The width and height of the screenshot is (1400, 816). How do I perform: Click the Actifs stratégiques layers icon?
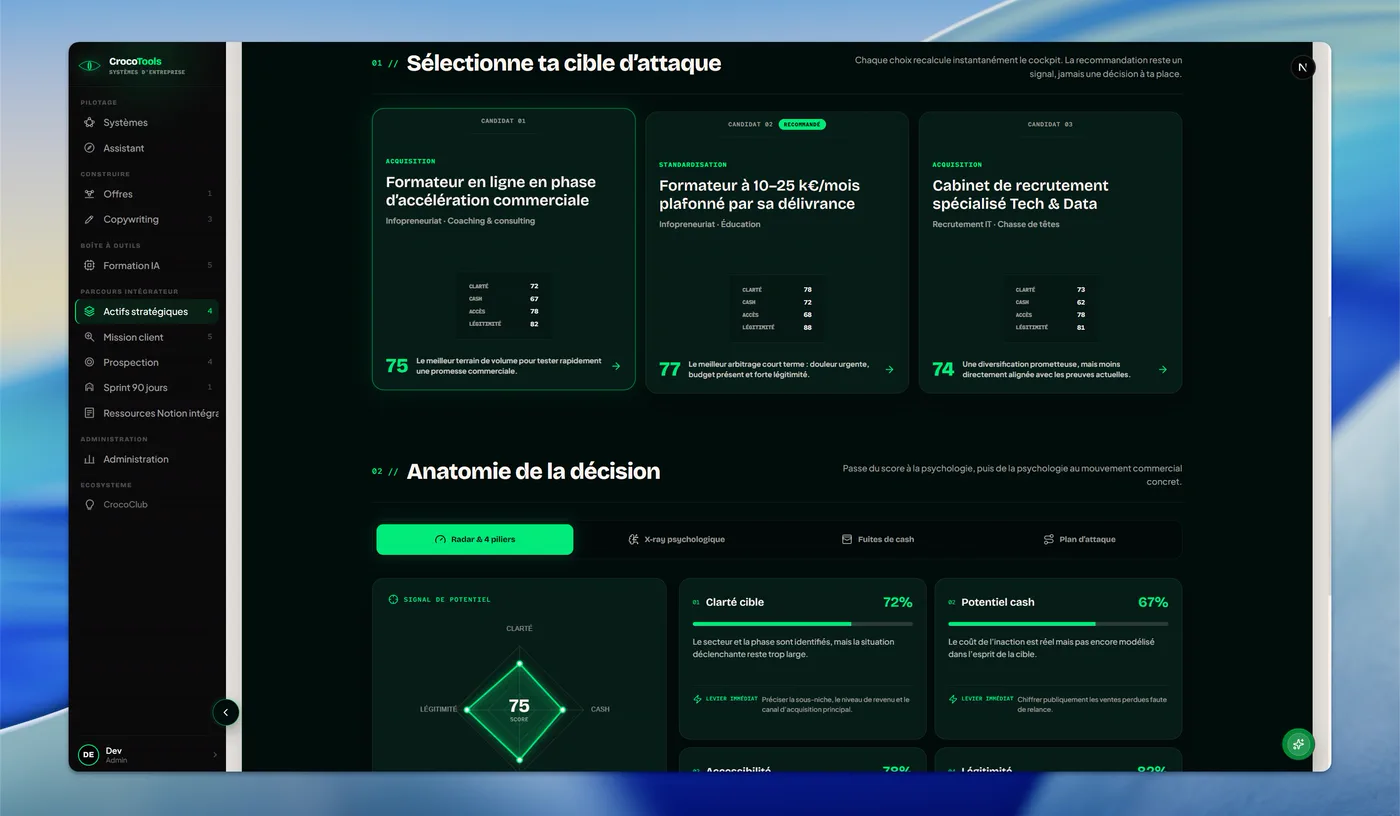pyautogui.click(x=89, y=311)
